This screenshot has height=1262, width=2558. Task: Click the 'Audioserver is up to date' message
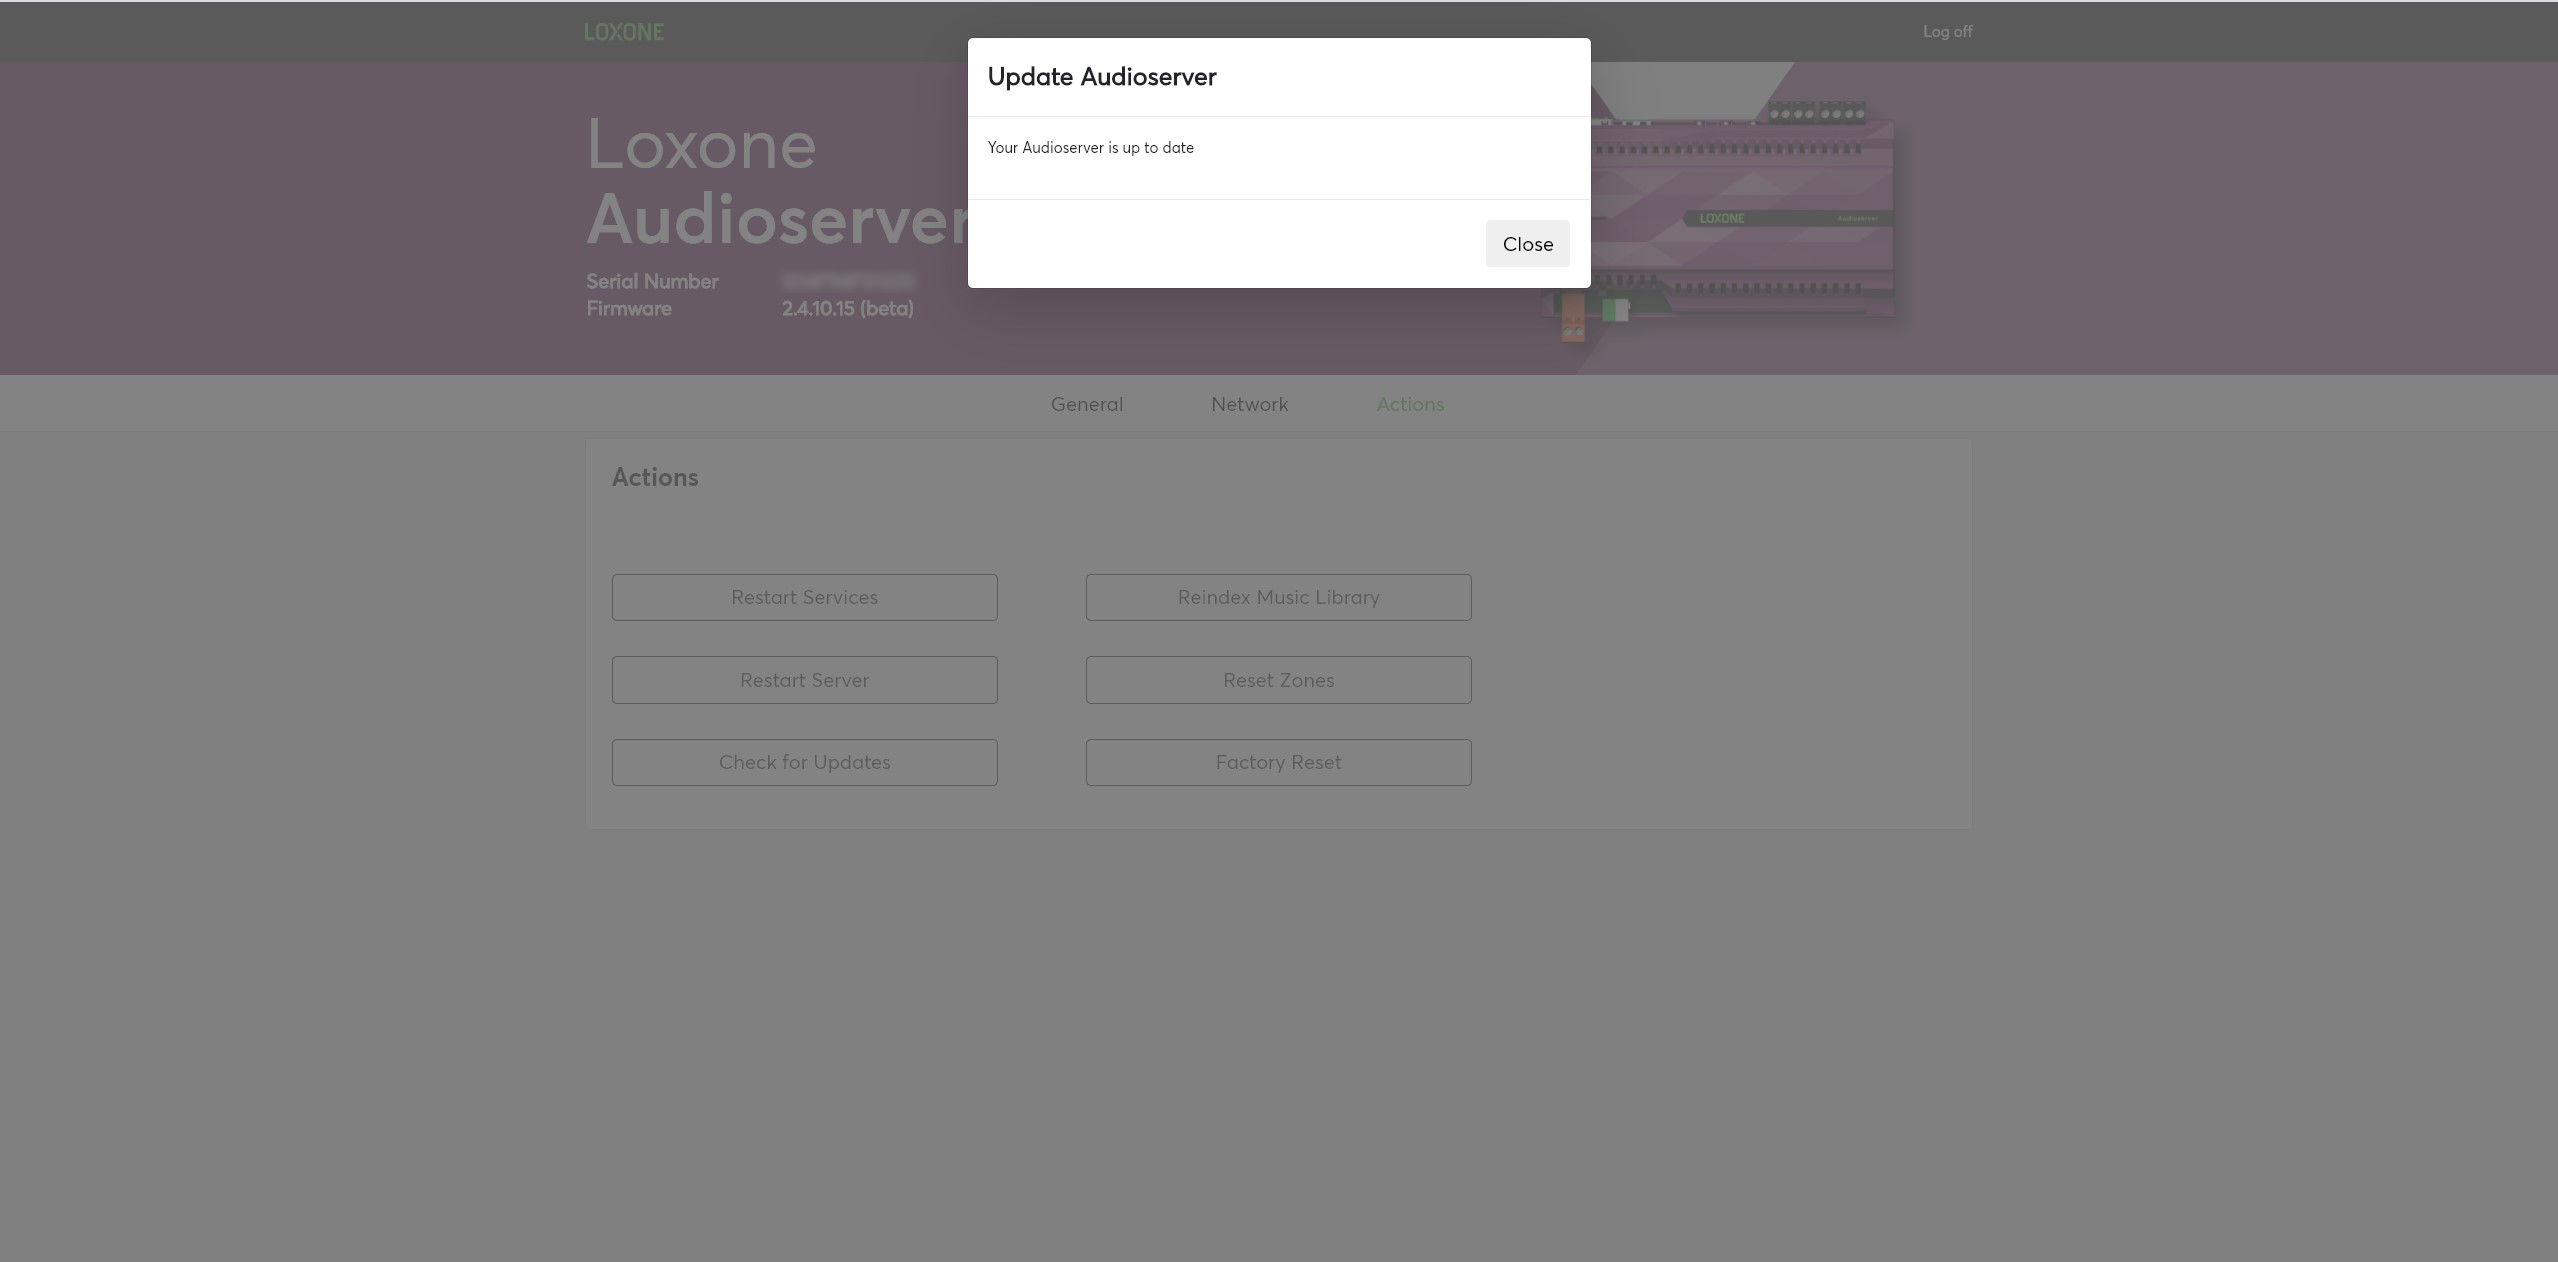1090,148
